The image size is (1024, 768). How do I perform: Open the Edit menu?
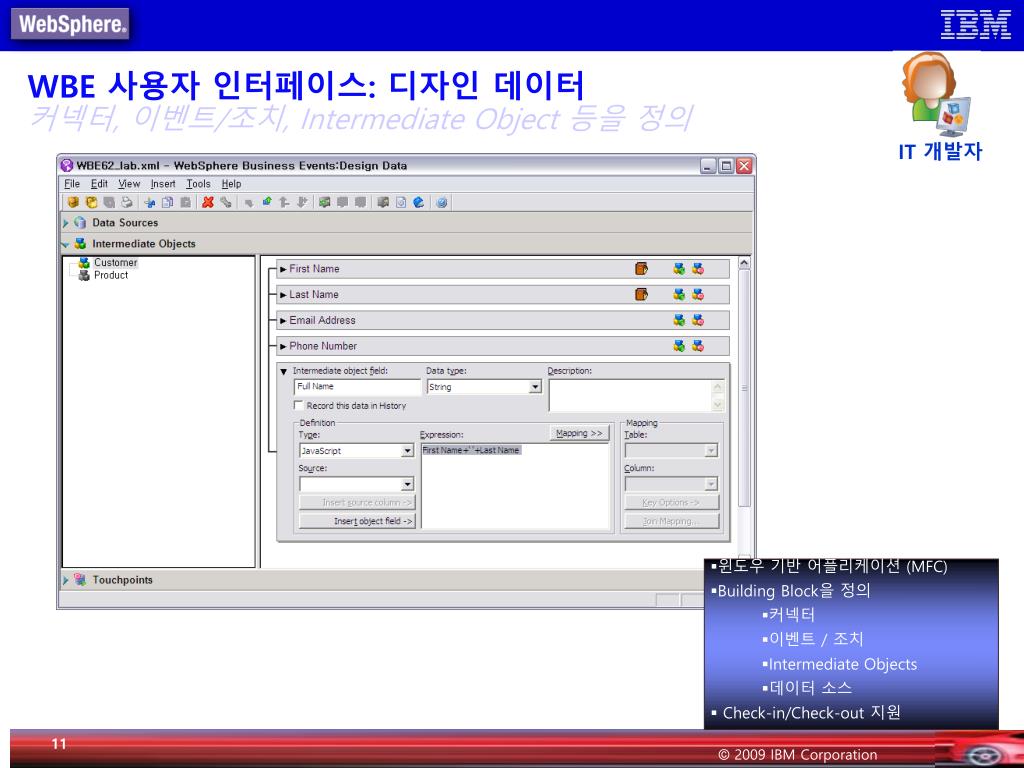[99, 184]
